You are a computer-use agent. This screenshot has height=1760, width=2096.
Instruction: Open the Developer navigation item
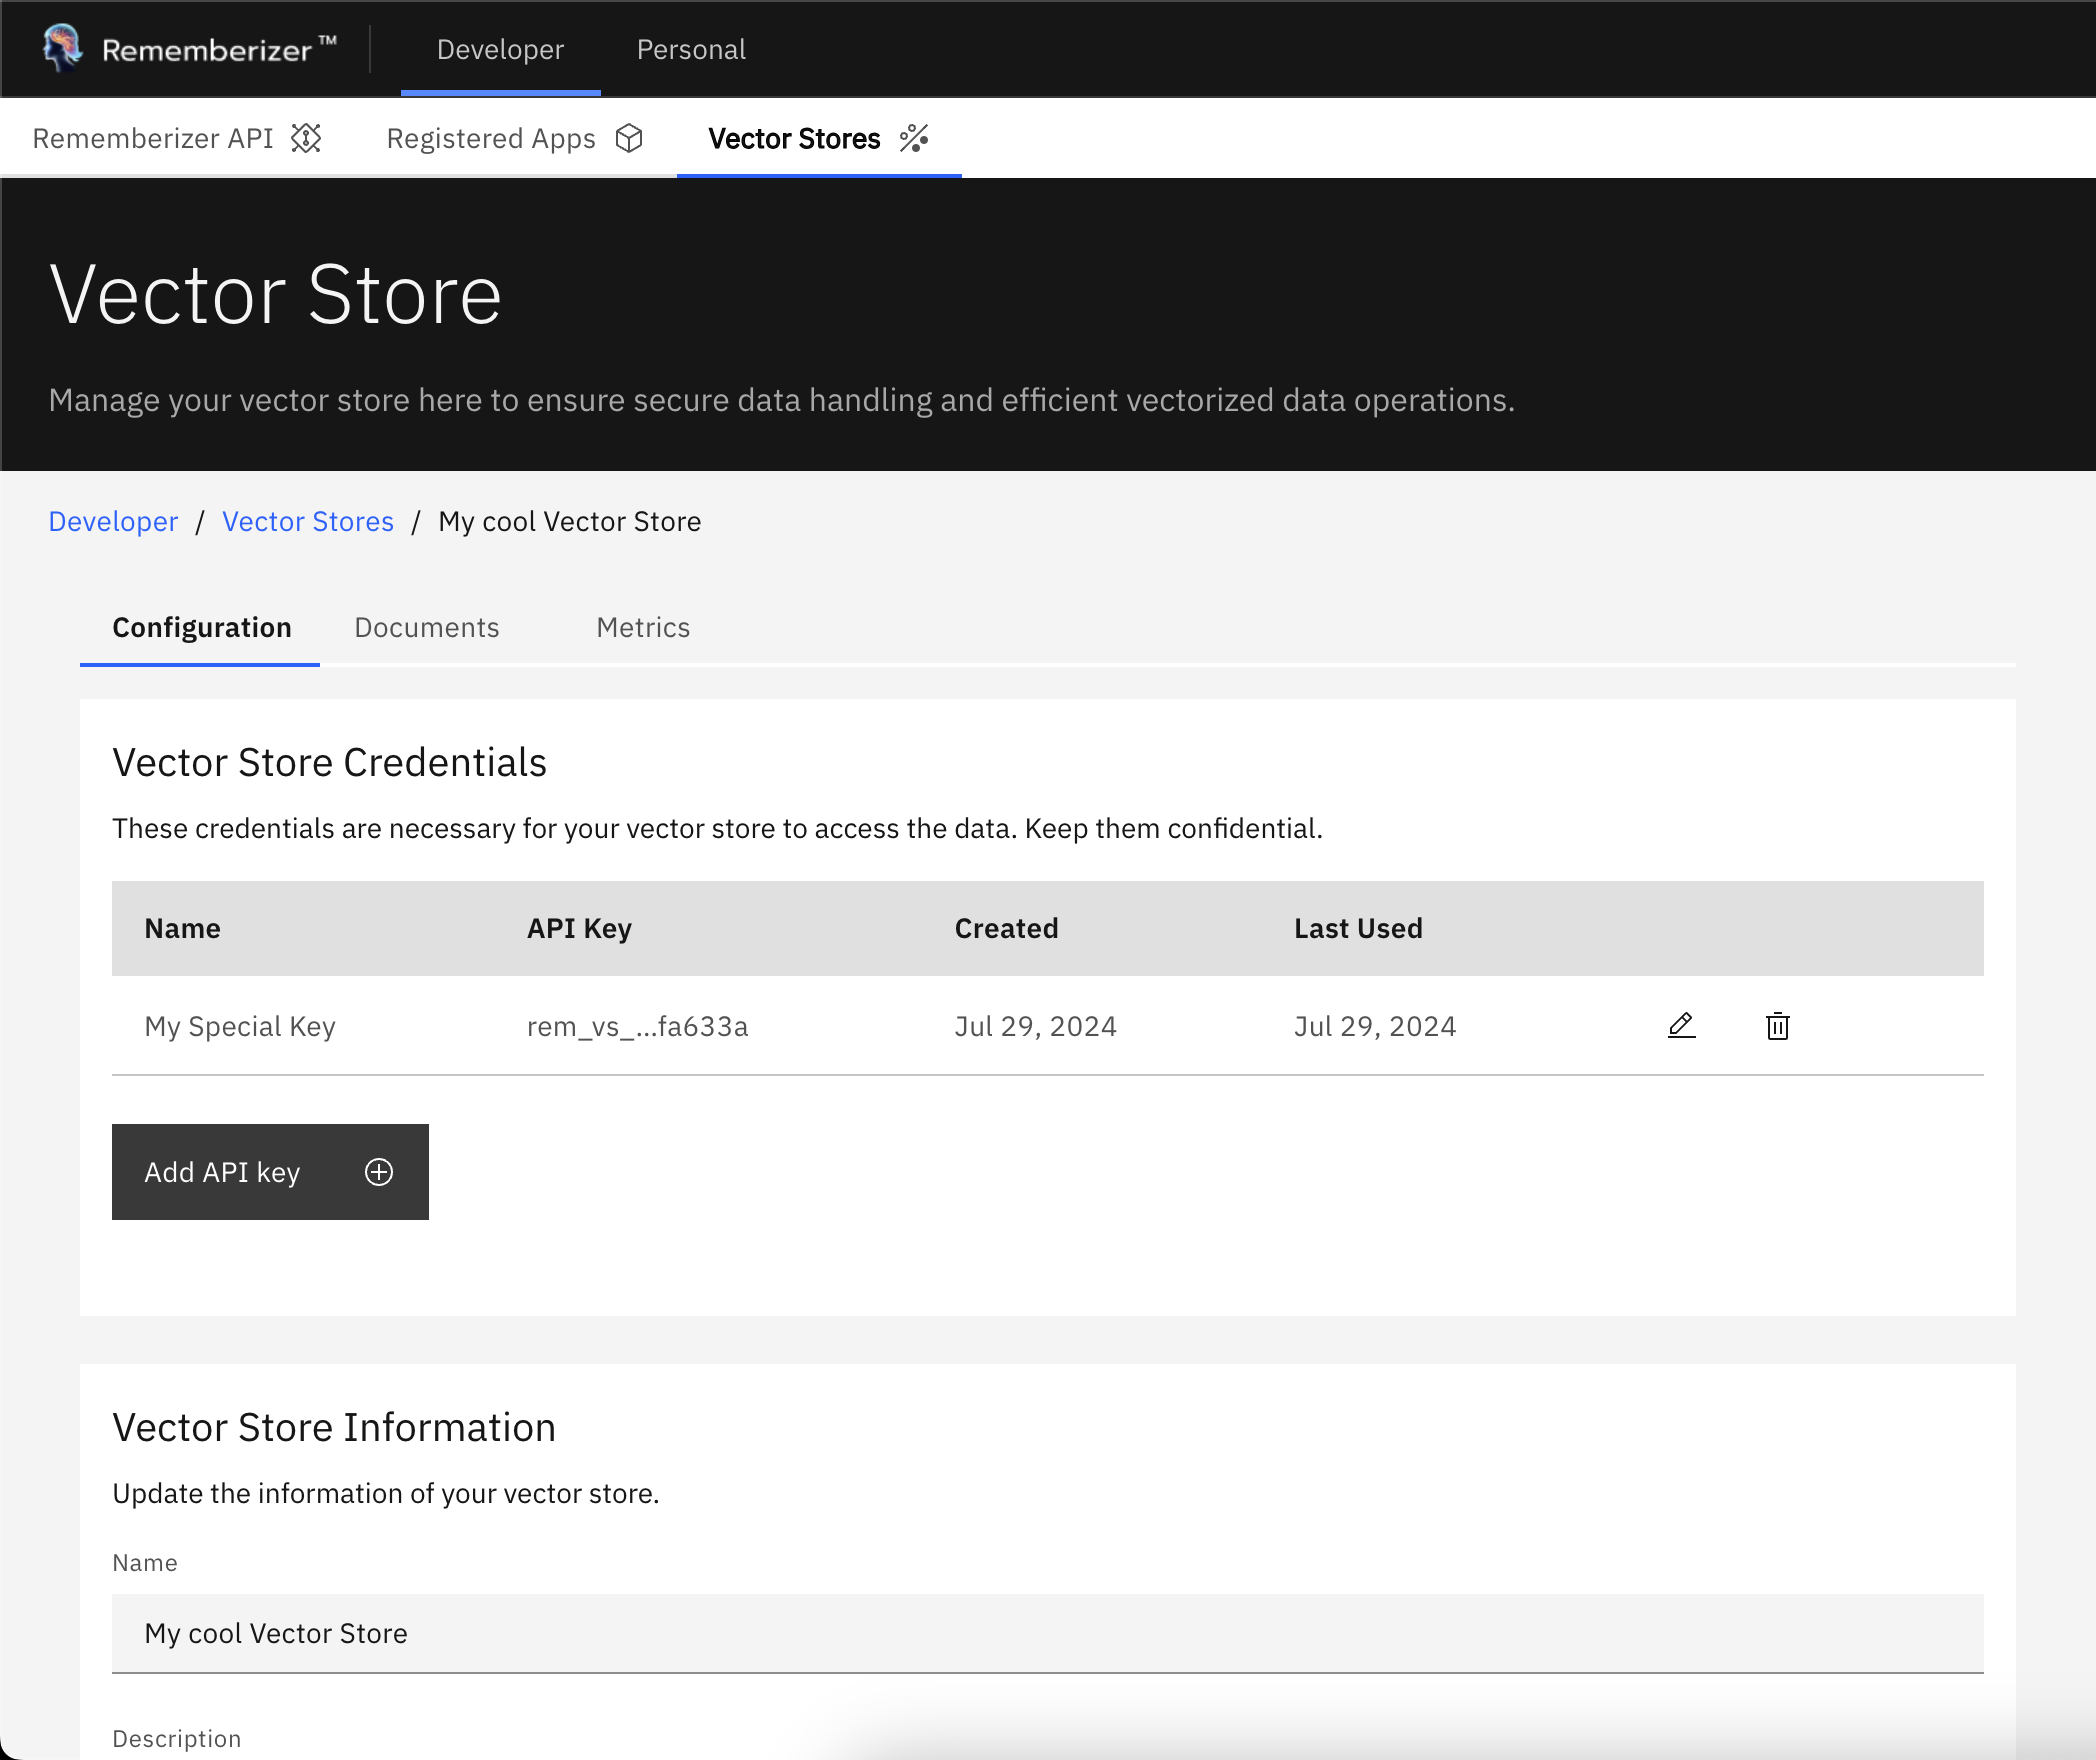500,48
